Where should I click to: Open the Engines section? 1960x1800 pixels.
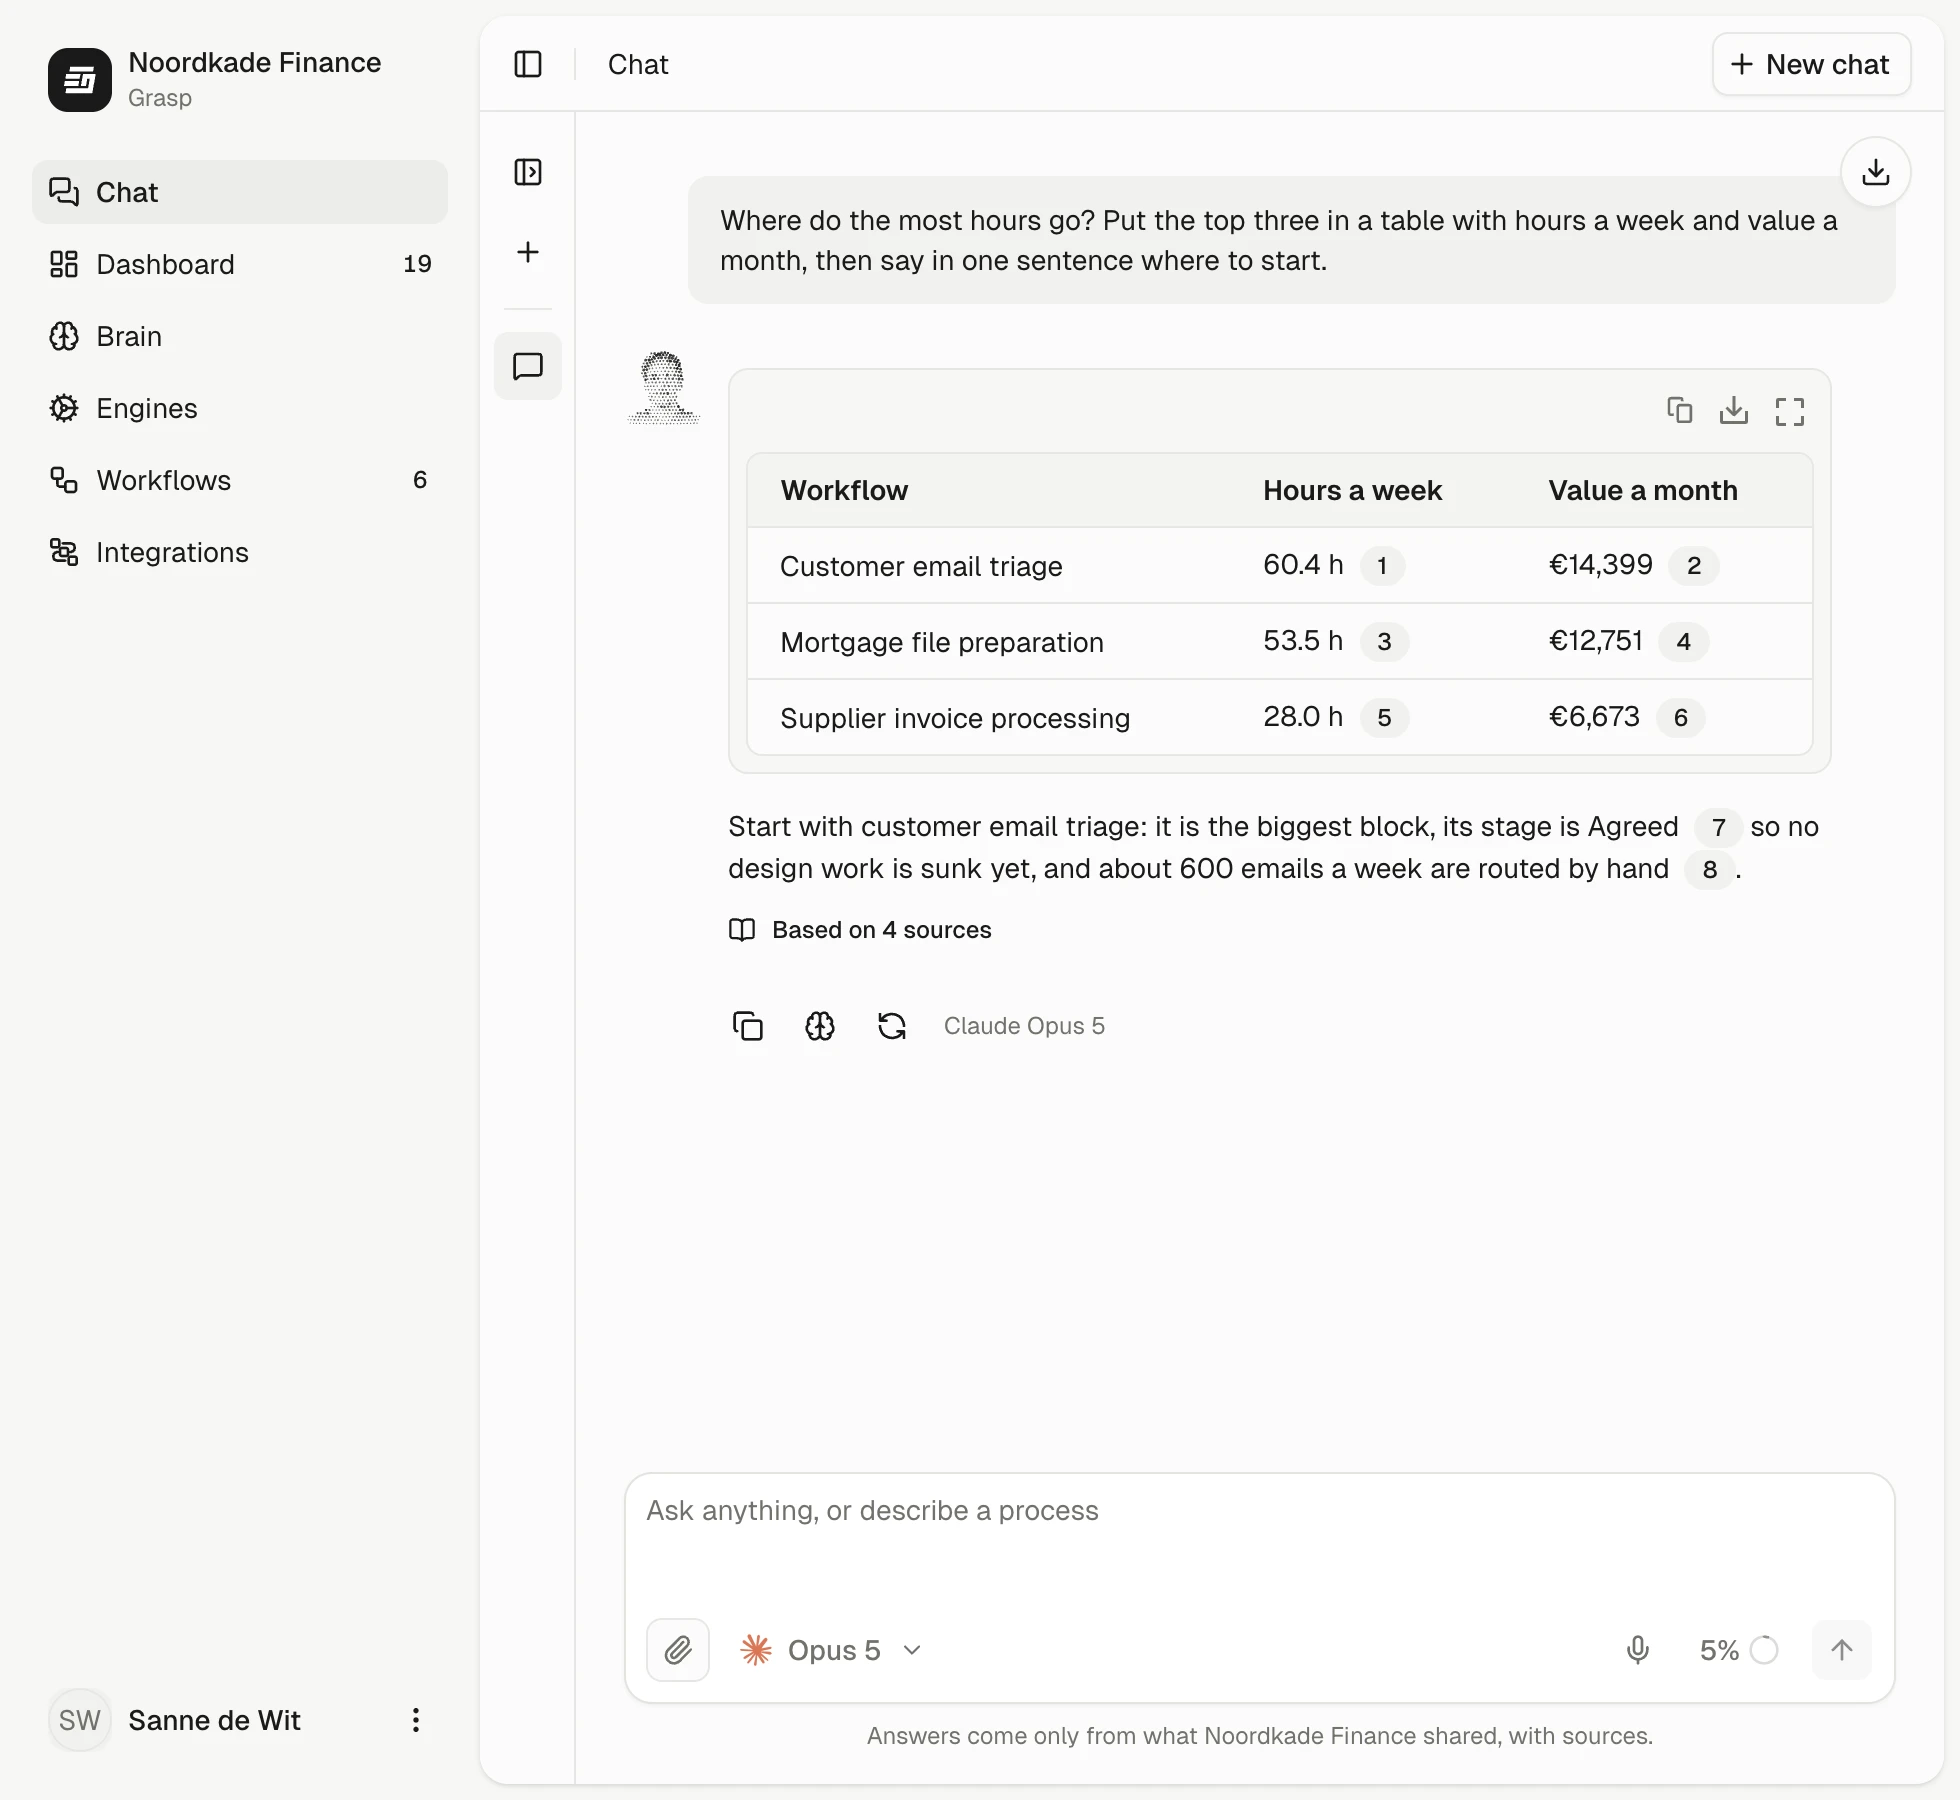point(240,408)
